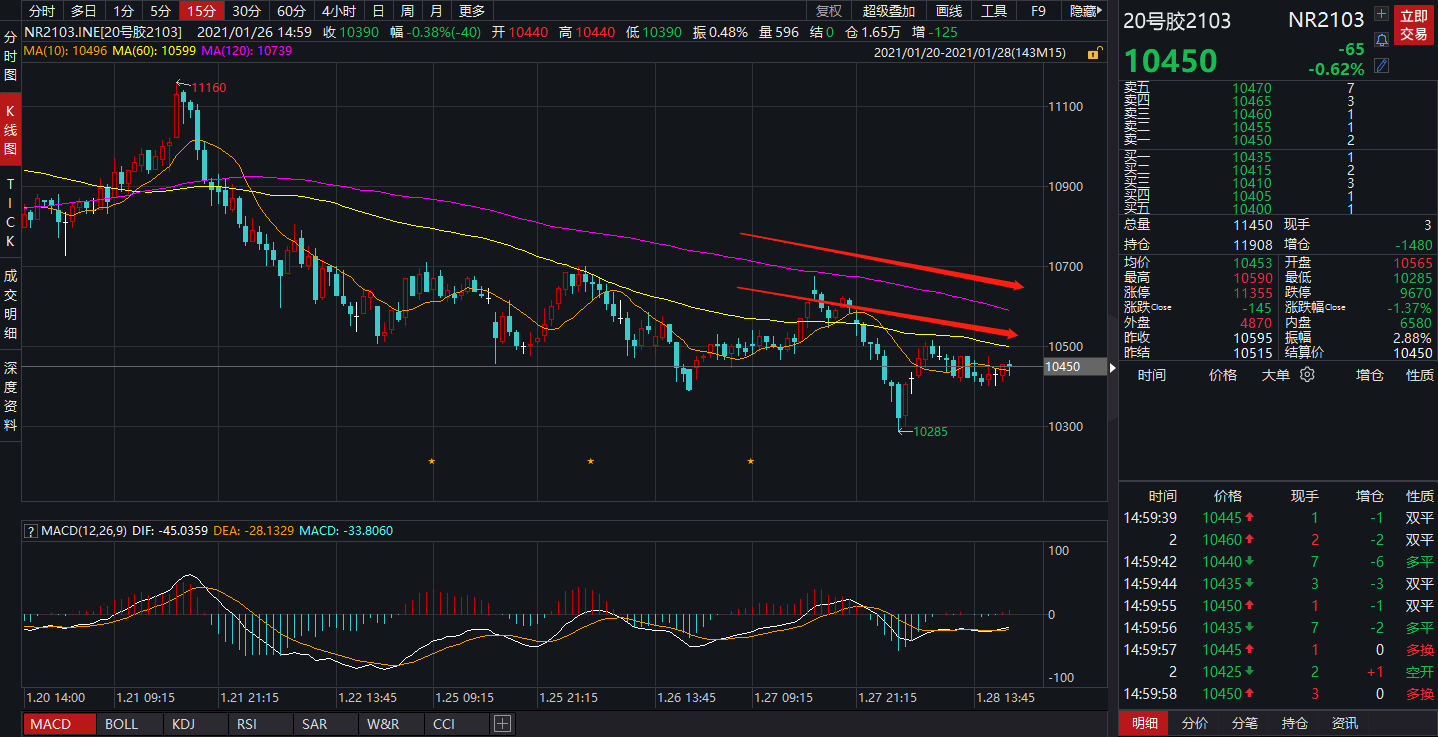
Task: Open the K线图 side tab
Action: coord(11,130)
